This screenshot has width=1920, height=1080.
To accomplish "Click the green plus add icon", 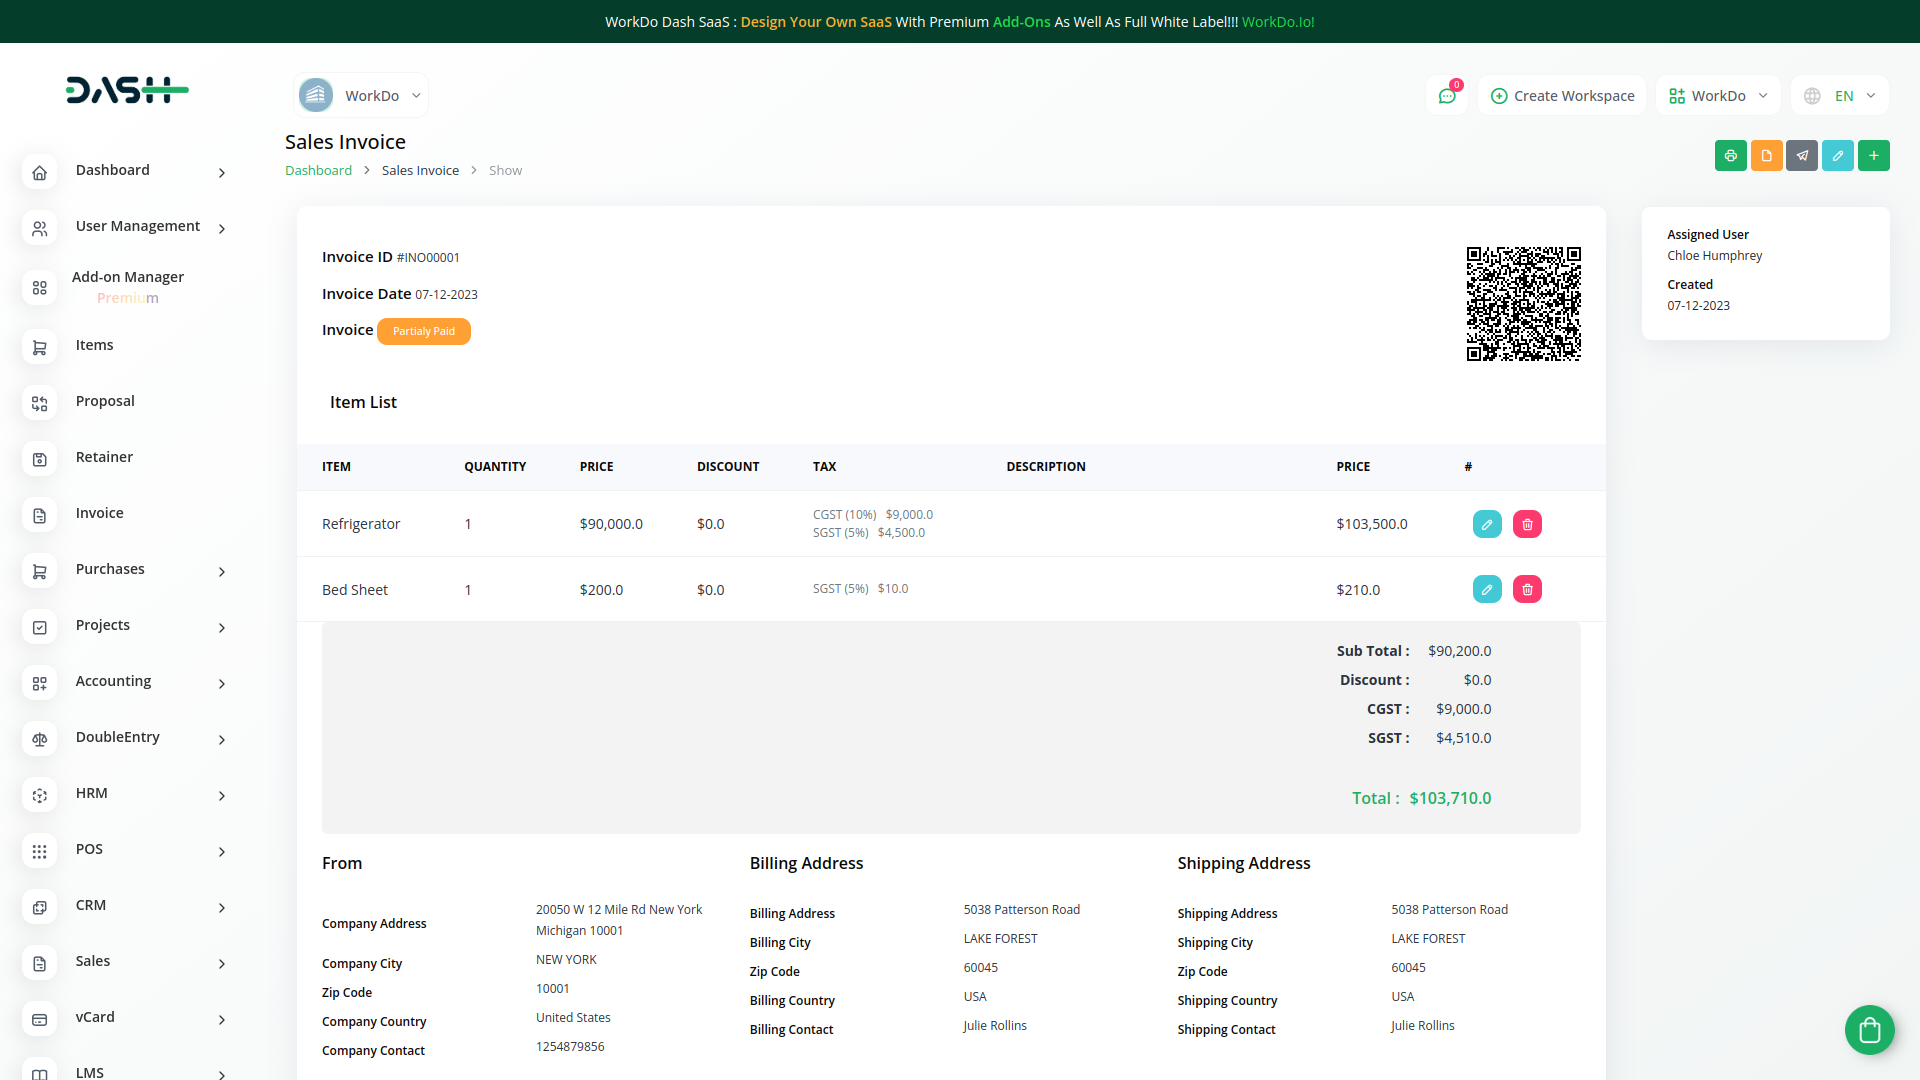I will (x=1873, y=156).
